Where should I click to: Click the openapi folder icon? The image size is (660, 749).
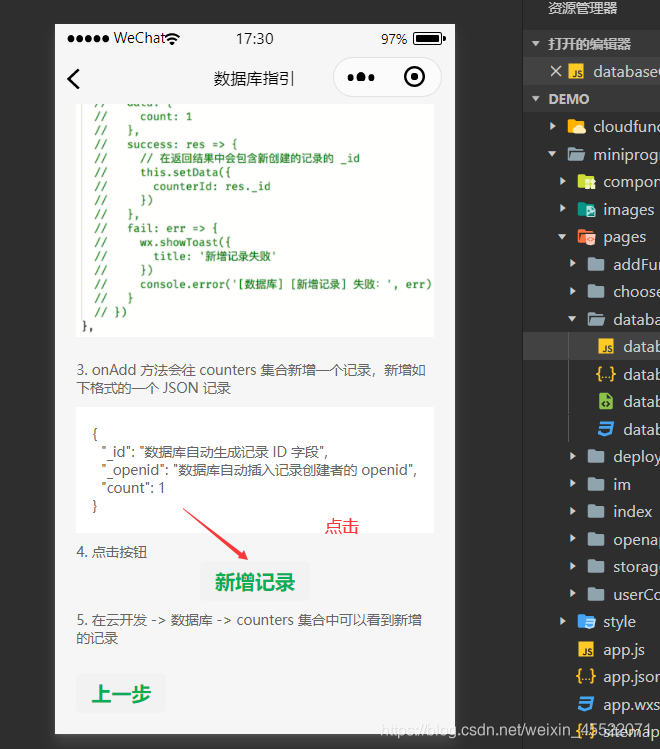click(x=596, y=539)
